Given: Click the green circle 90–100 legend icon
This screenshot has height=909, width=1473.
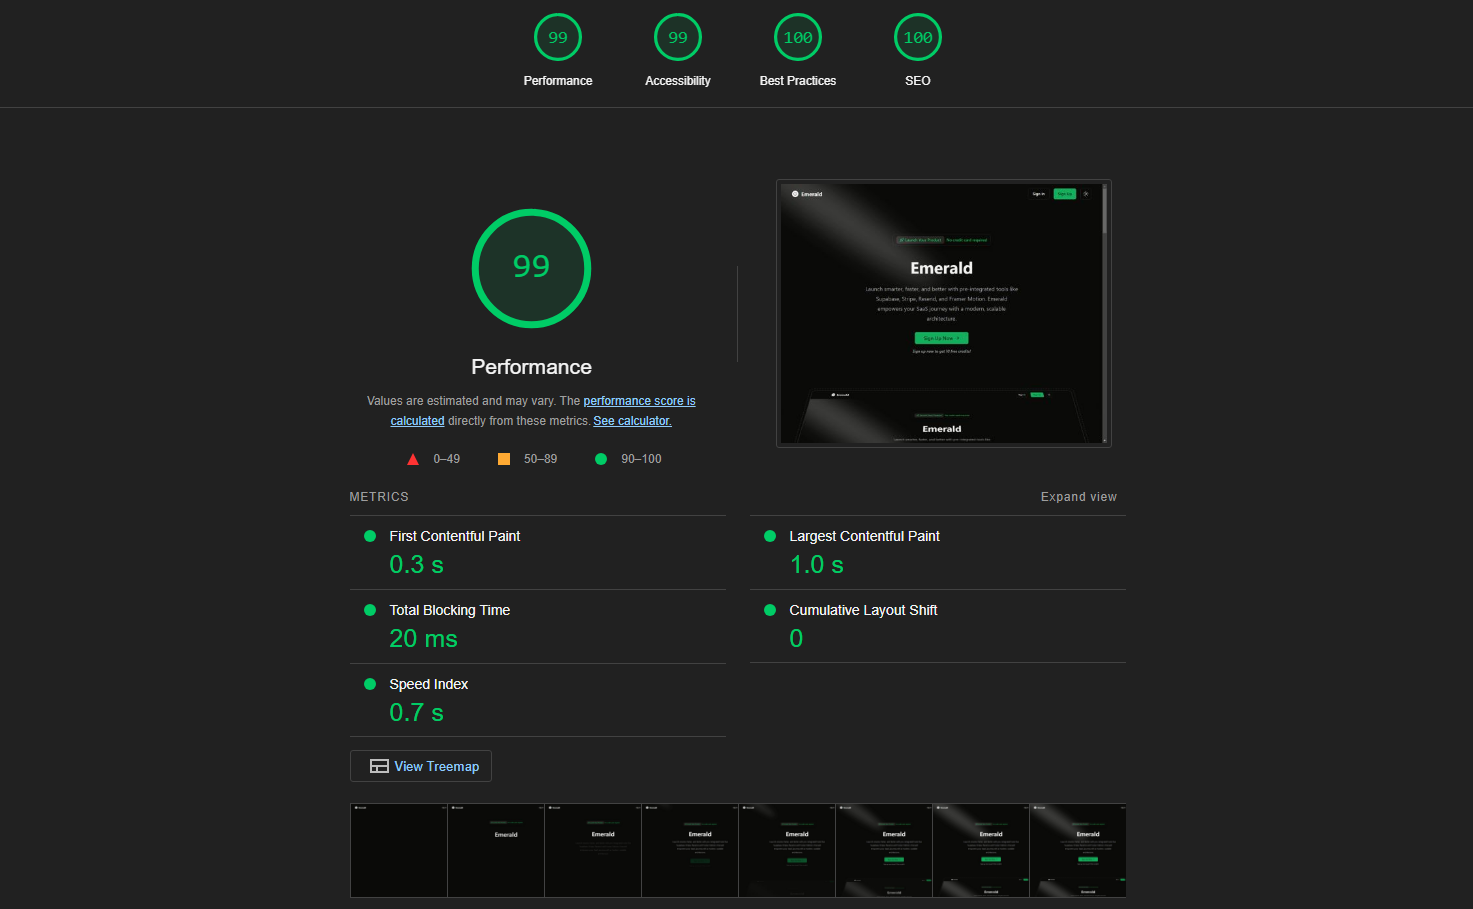Looking at the screenshot, I should pos(601,459).
